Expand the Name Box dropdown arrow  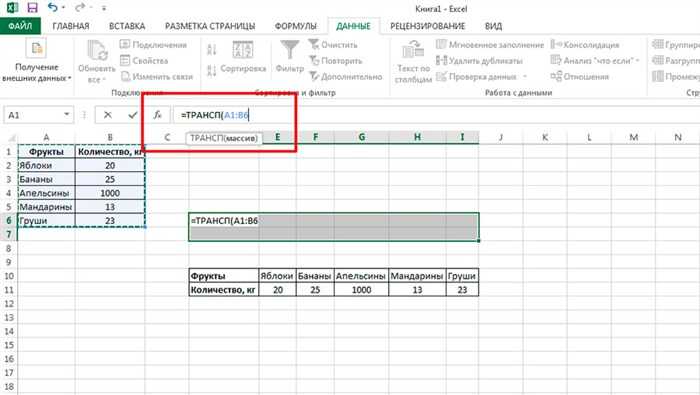(x=67, y=115)
